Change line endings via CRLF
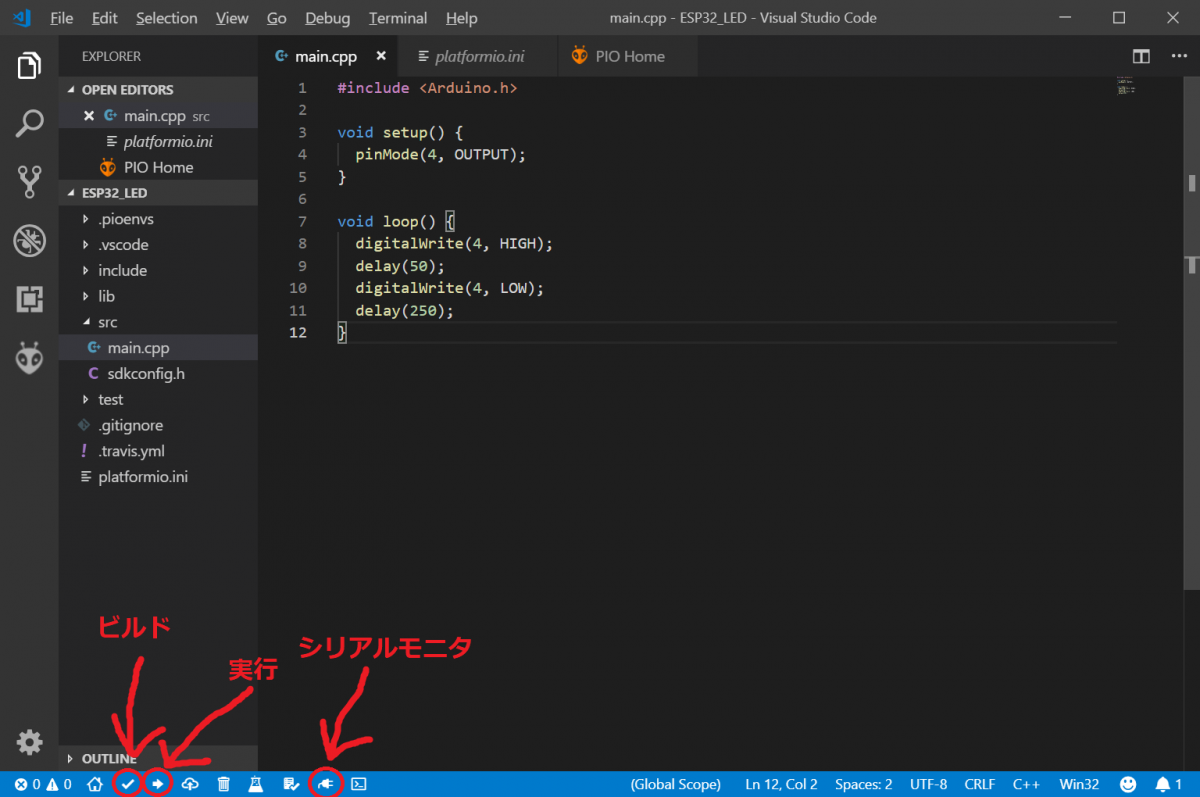 [x=980, y=784]
